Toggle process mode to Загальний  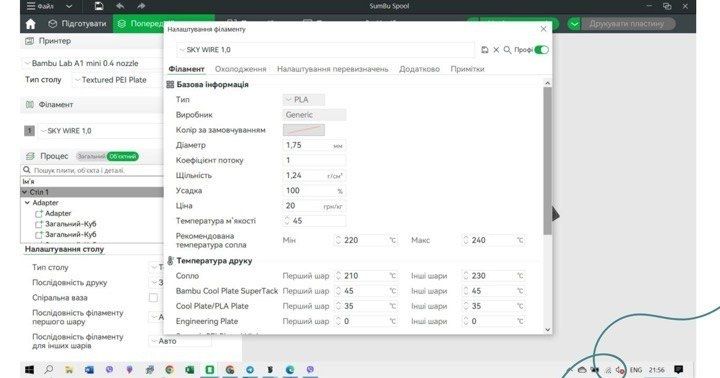coord(91,156)
